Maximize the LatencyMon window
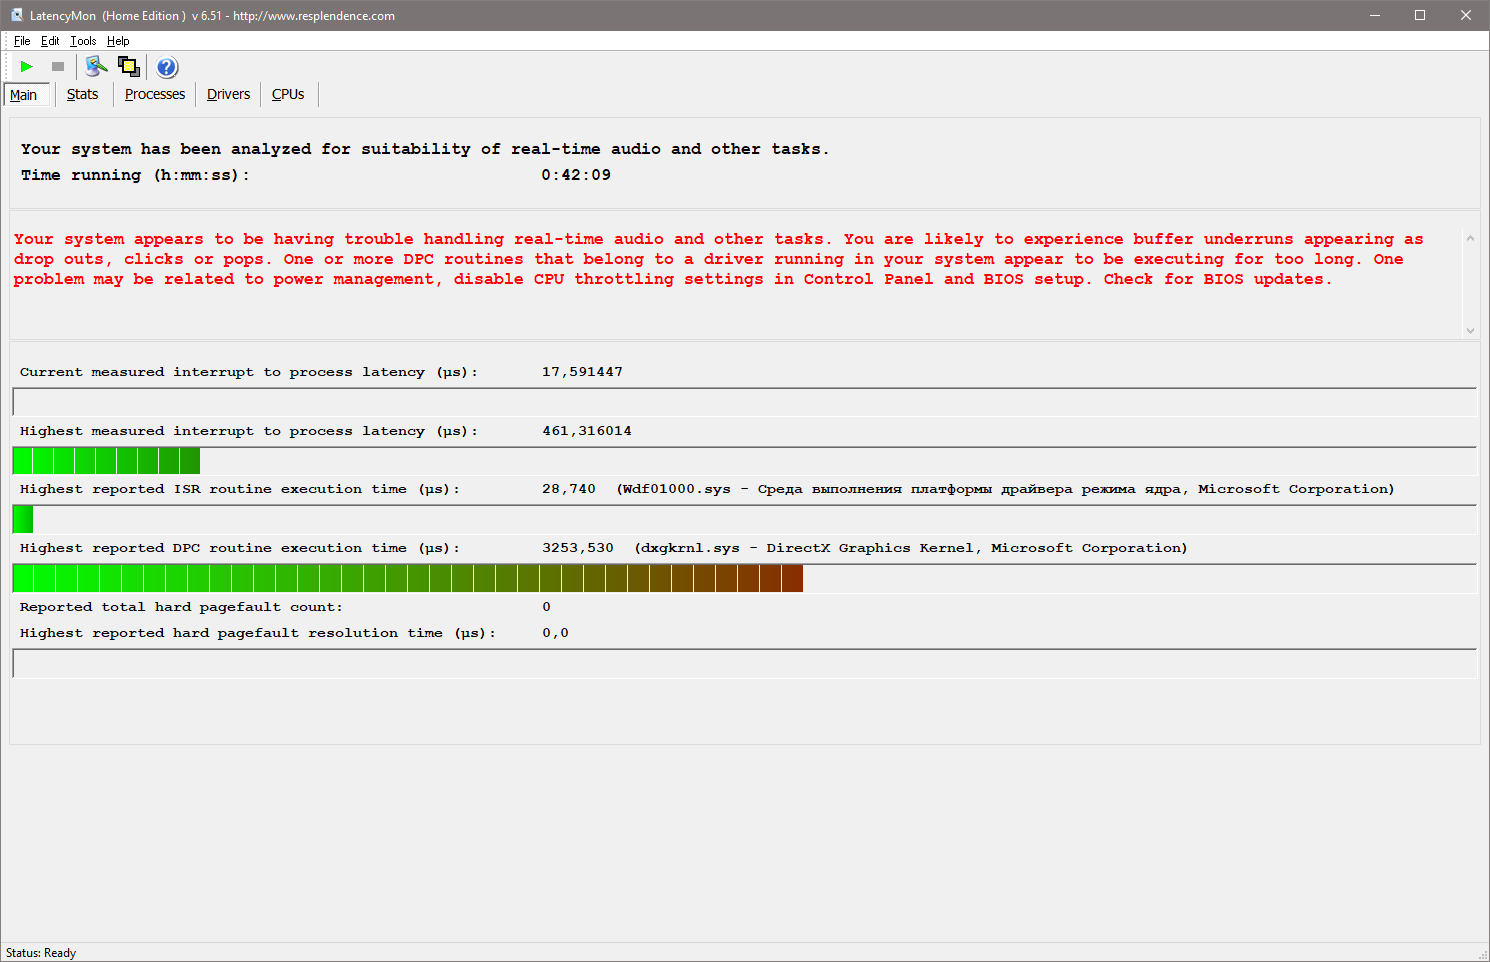 tap(1420, 15)
